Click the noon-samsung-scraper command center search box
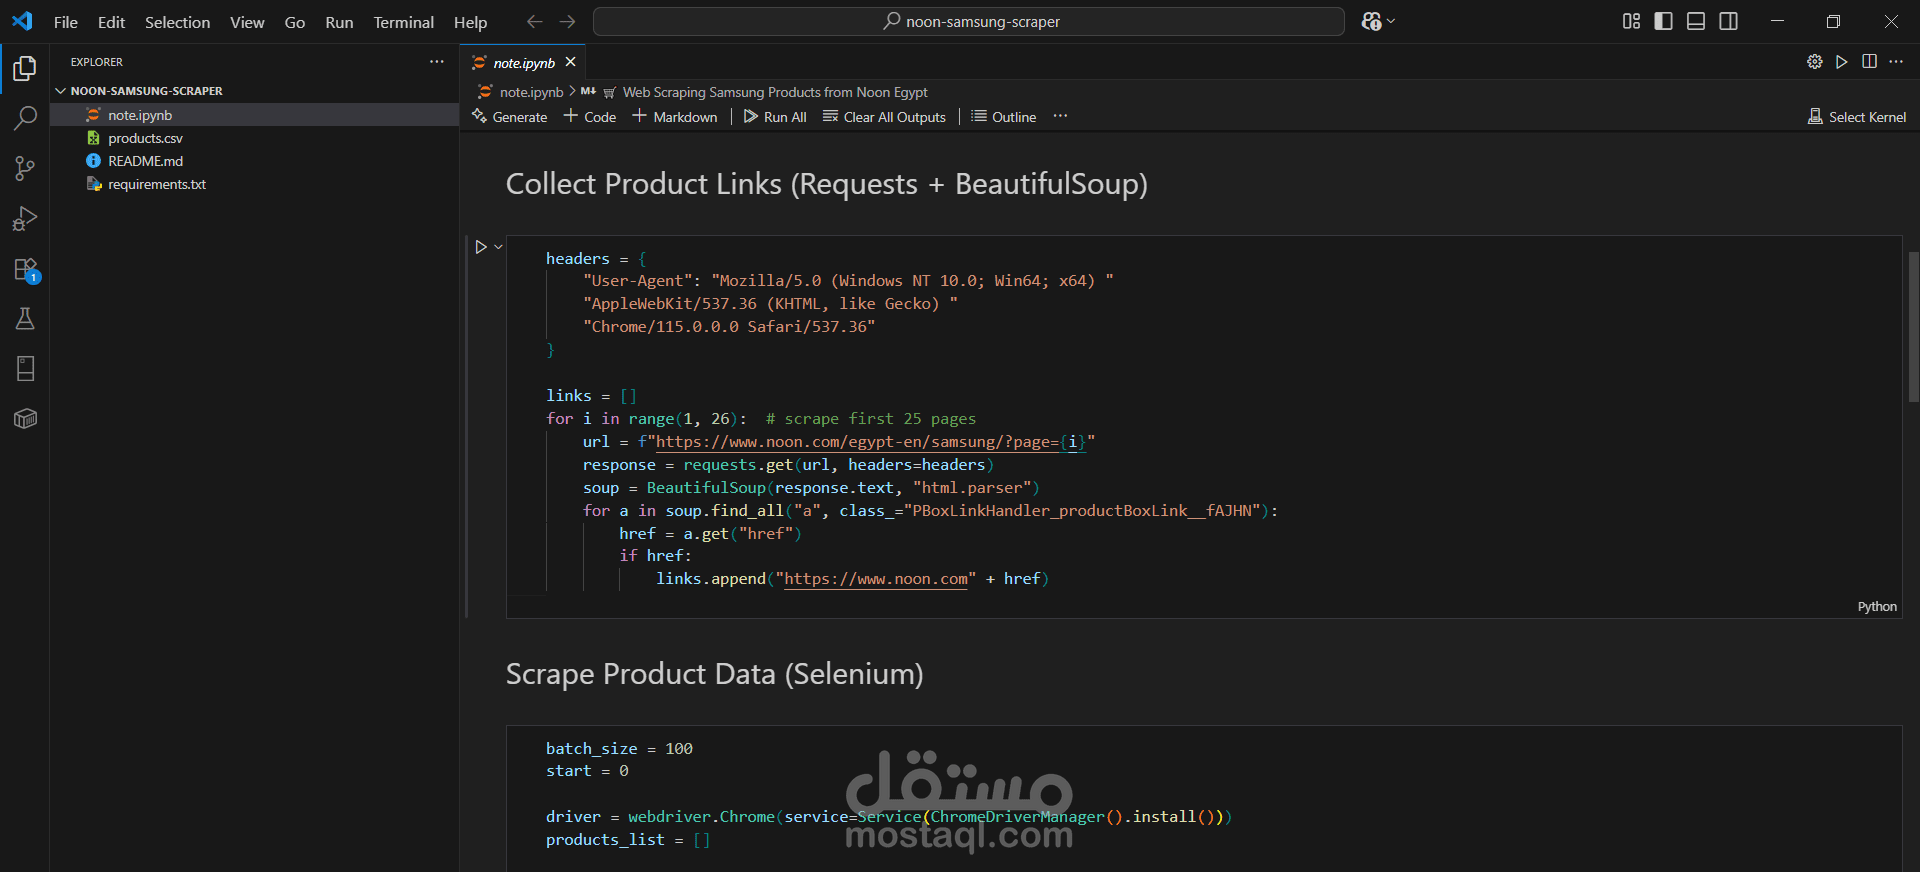Viewport: 1920px width, 872px height. click(x=968, y=21)
